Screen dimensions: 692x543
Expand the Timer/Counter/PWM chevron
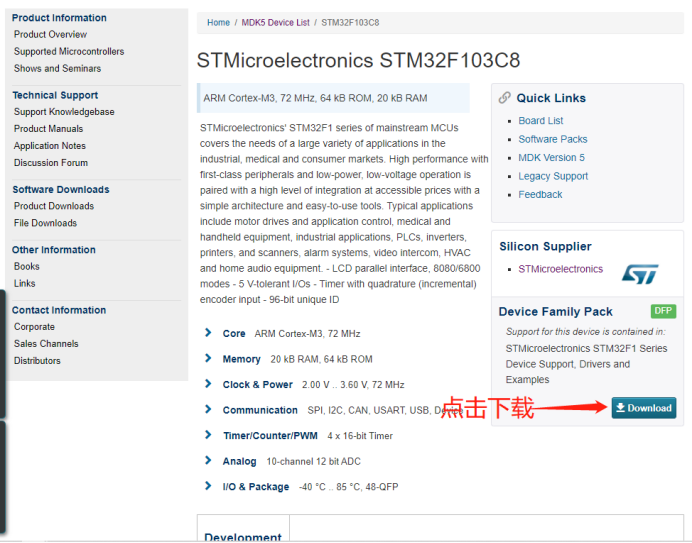click(x=208, y=435)
